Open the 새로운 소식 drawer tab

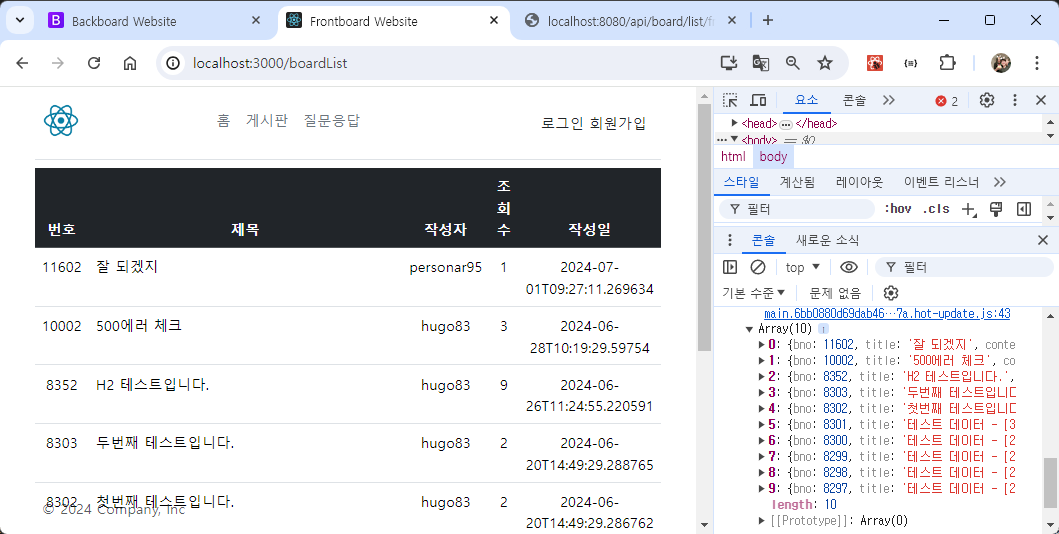[x=827, y=240]
